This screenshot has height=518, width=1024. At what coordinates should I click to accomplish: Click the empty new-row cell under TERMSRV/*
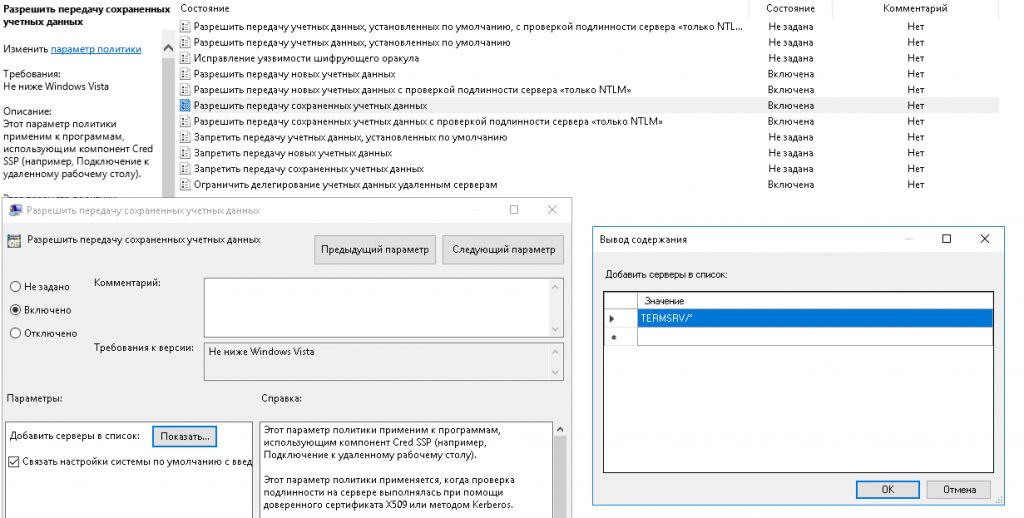[814, 338]
